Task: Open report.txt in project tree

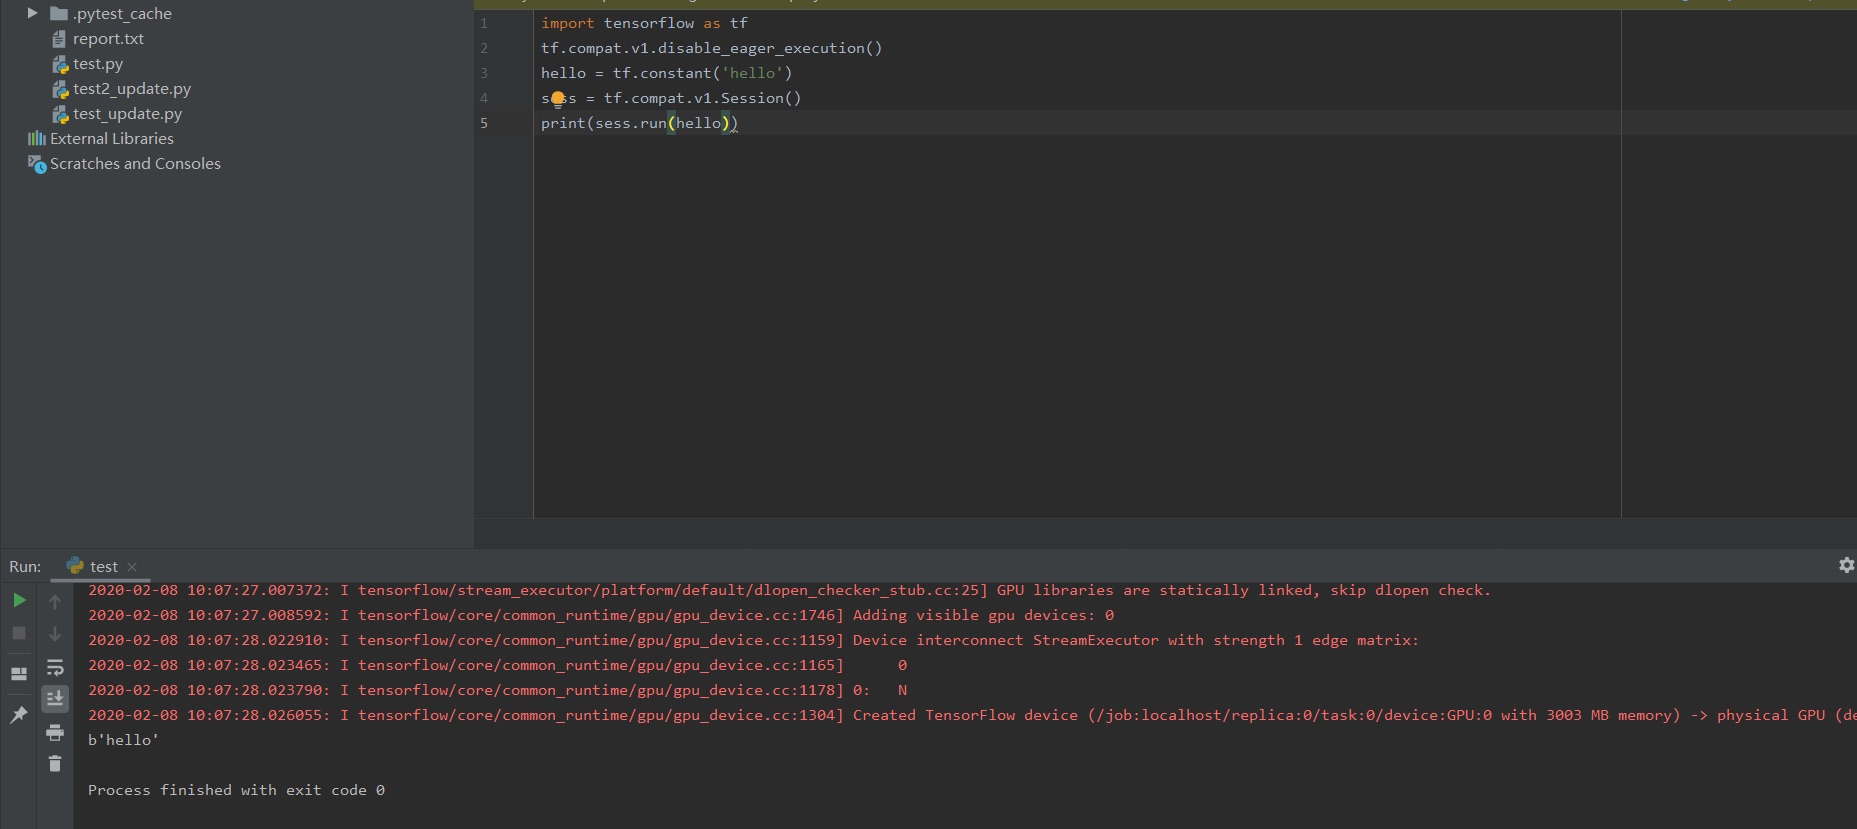Action: coord(108,38)
